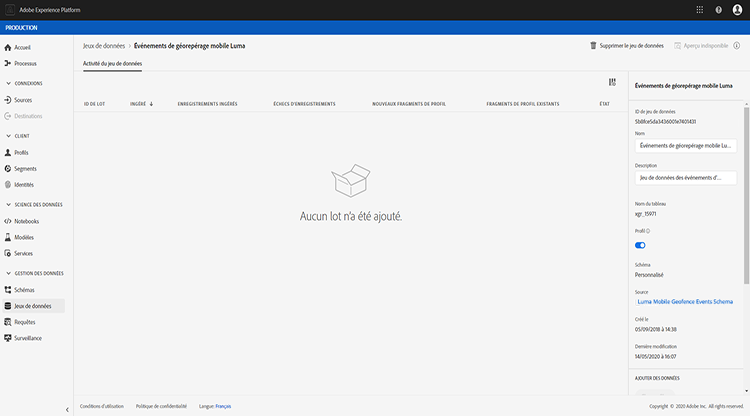Screen dimensions: 750x416
Task: Click the Aperçu indisponible preview icon
Action: click(x=677, y=45)
